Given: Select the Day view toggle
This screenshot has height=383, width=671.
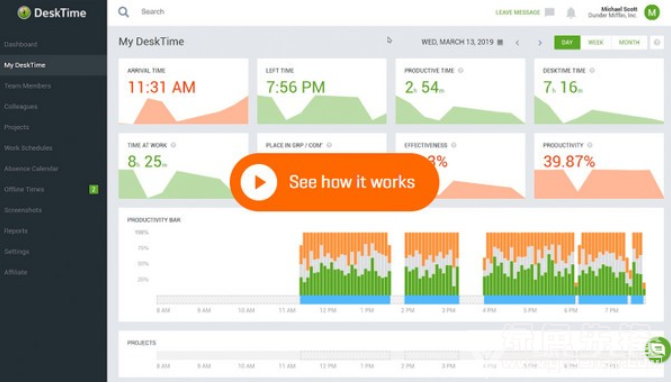Looking at the screenshot, I should [567, 42].
